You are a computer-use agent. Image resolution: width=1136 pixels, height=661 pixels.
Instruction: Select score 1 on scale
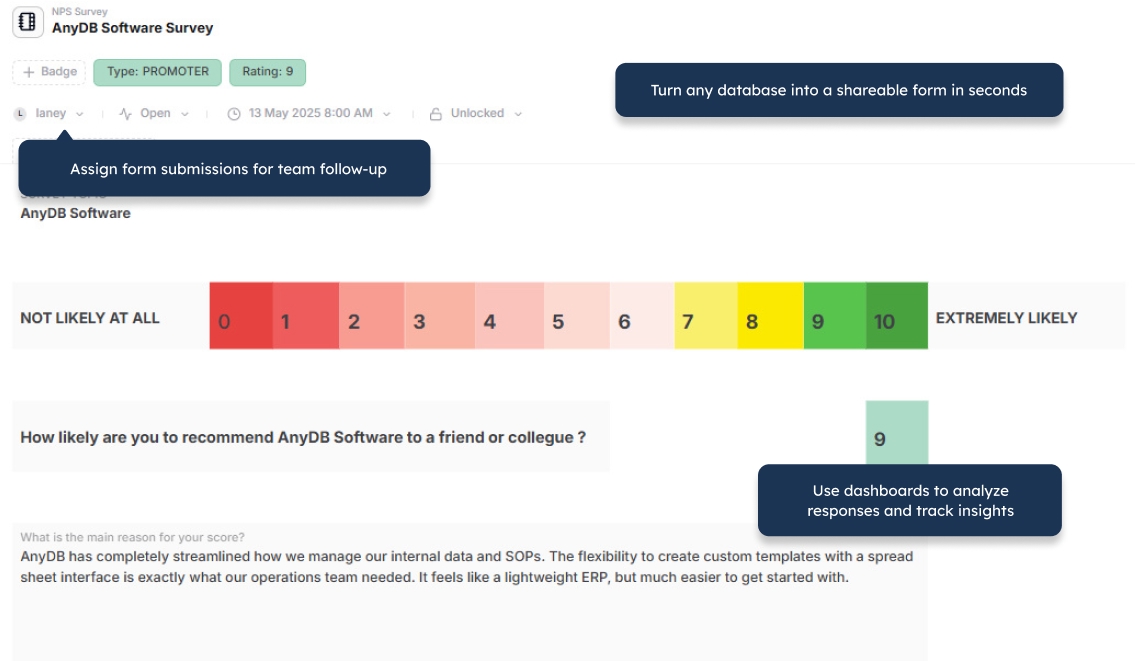pos(306,316)
